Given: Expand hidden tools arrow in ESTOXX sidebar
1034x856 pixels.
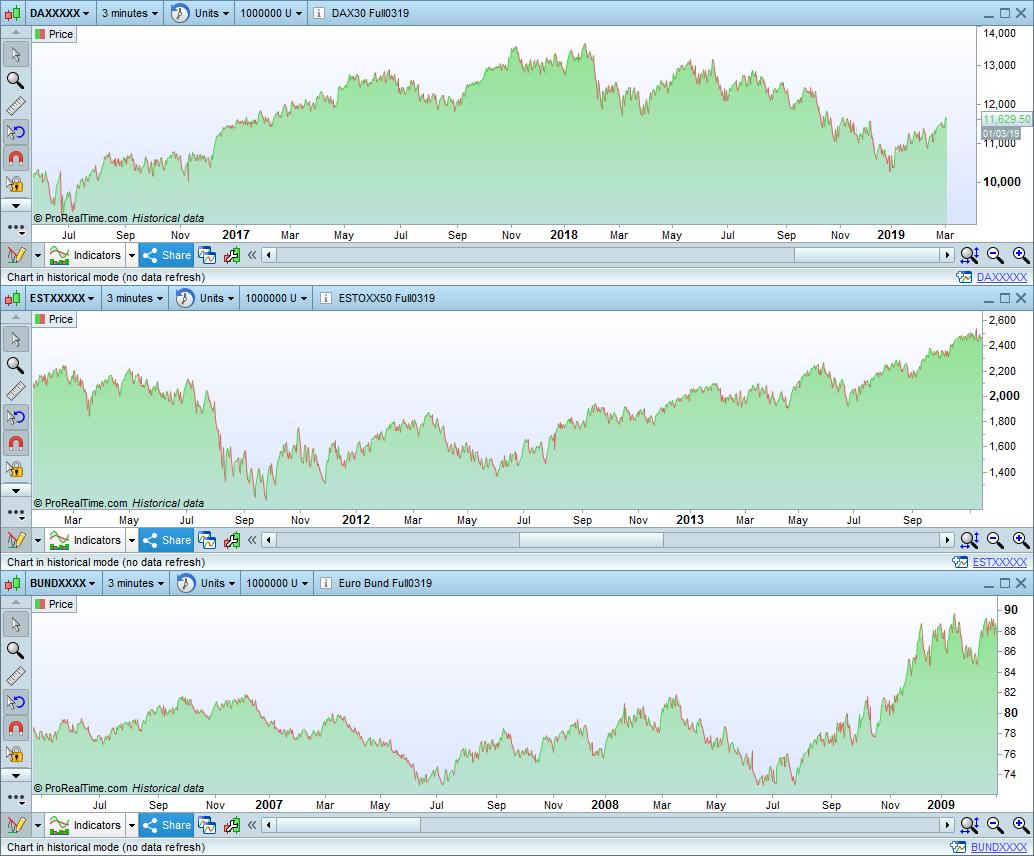Looking at the screenshot, I should [x=16, y=490].
